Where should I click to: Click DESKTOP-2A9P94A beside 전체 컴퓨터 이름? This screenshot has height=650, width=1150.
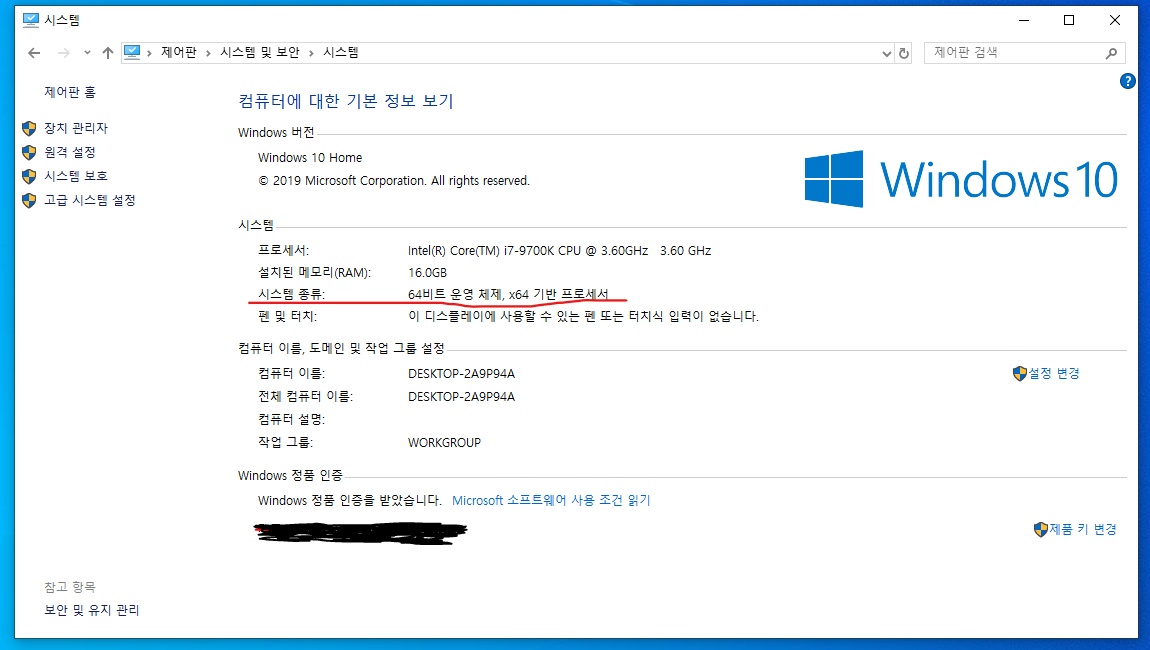click(461, 397)
